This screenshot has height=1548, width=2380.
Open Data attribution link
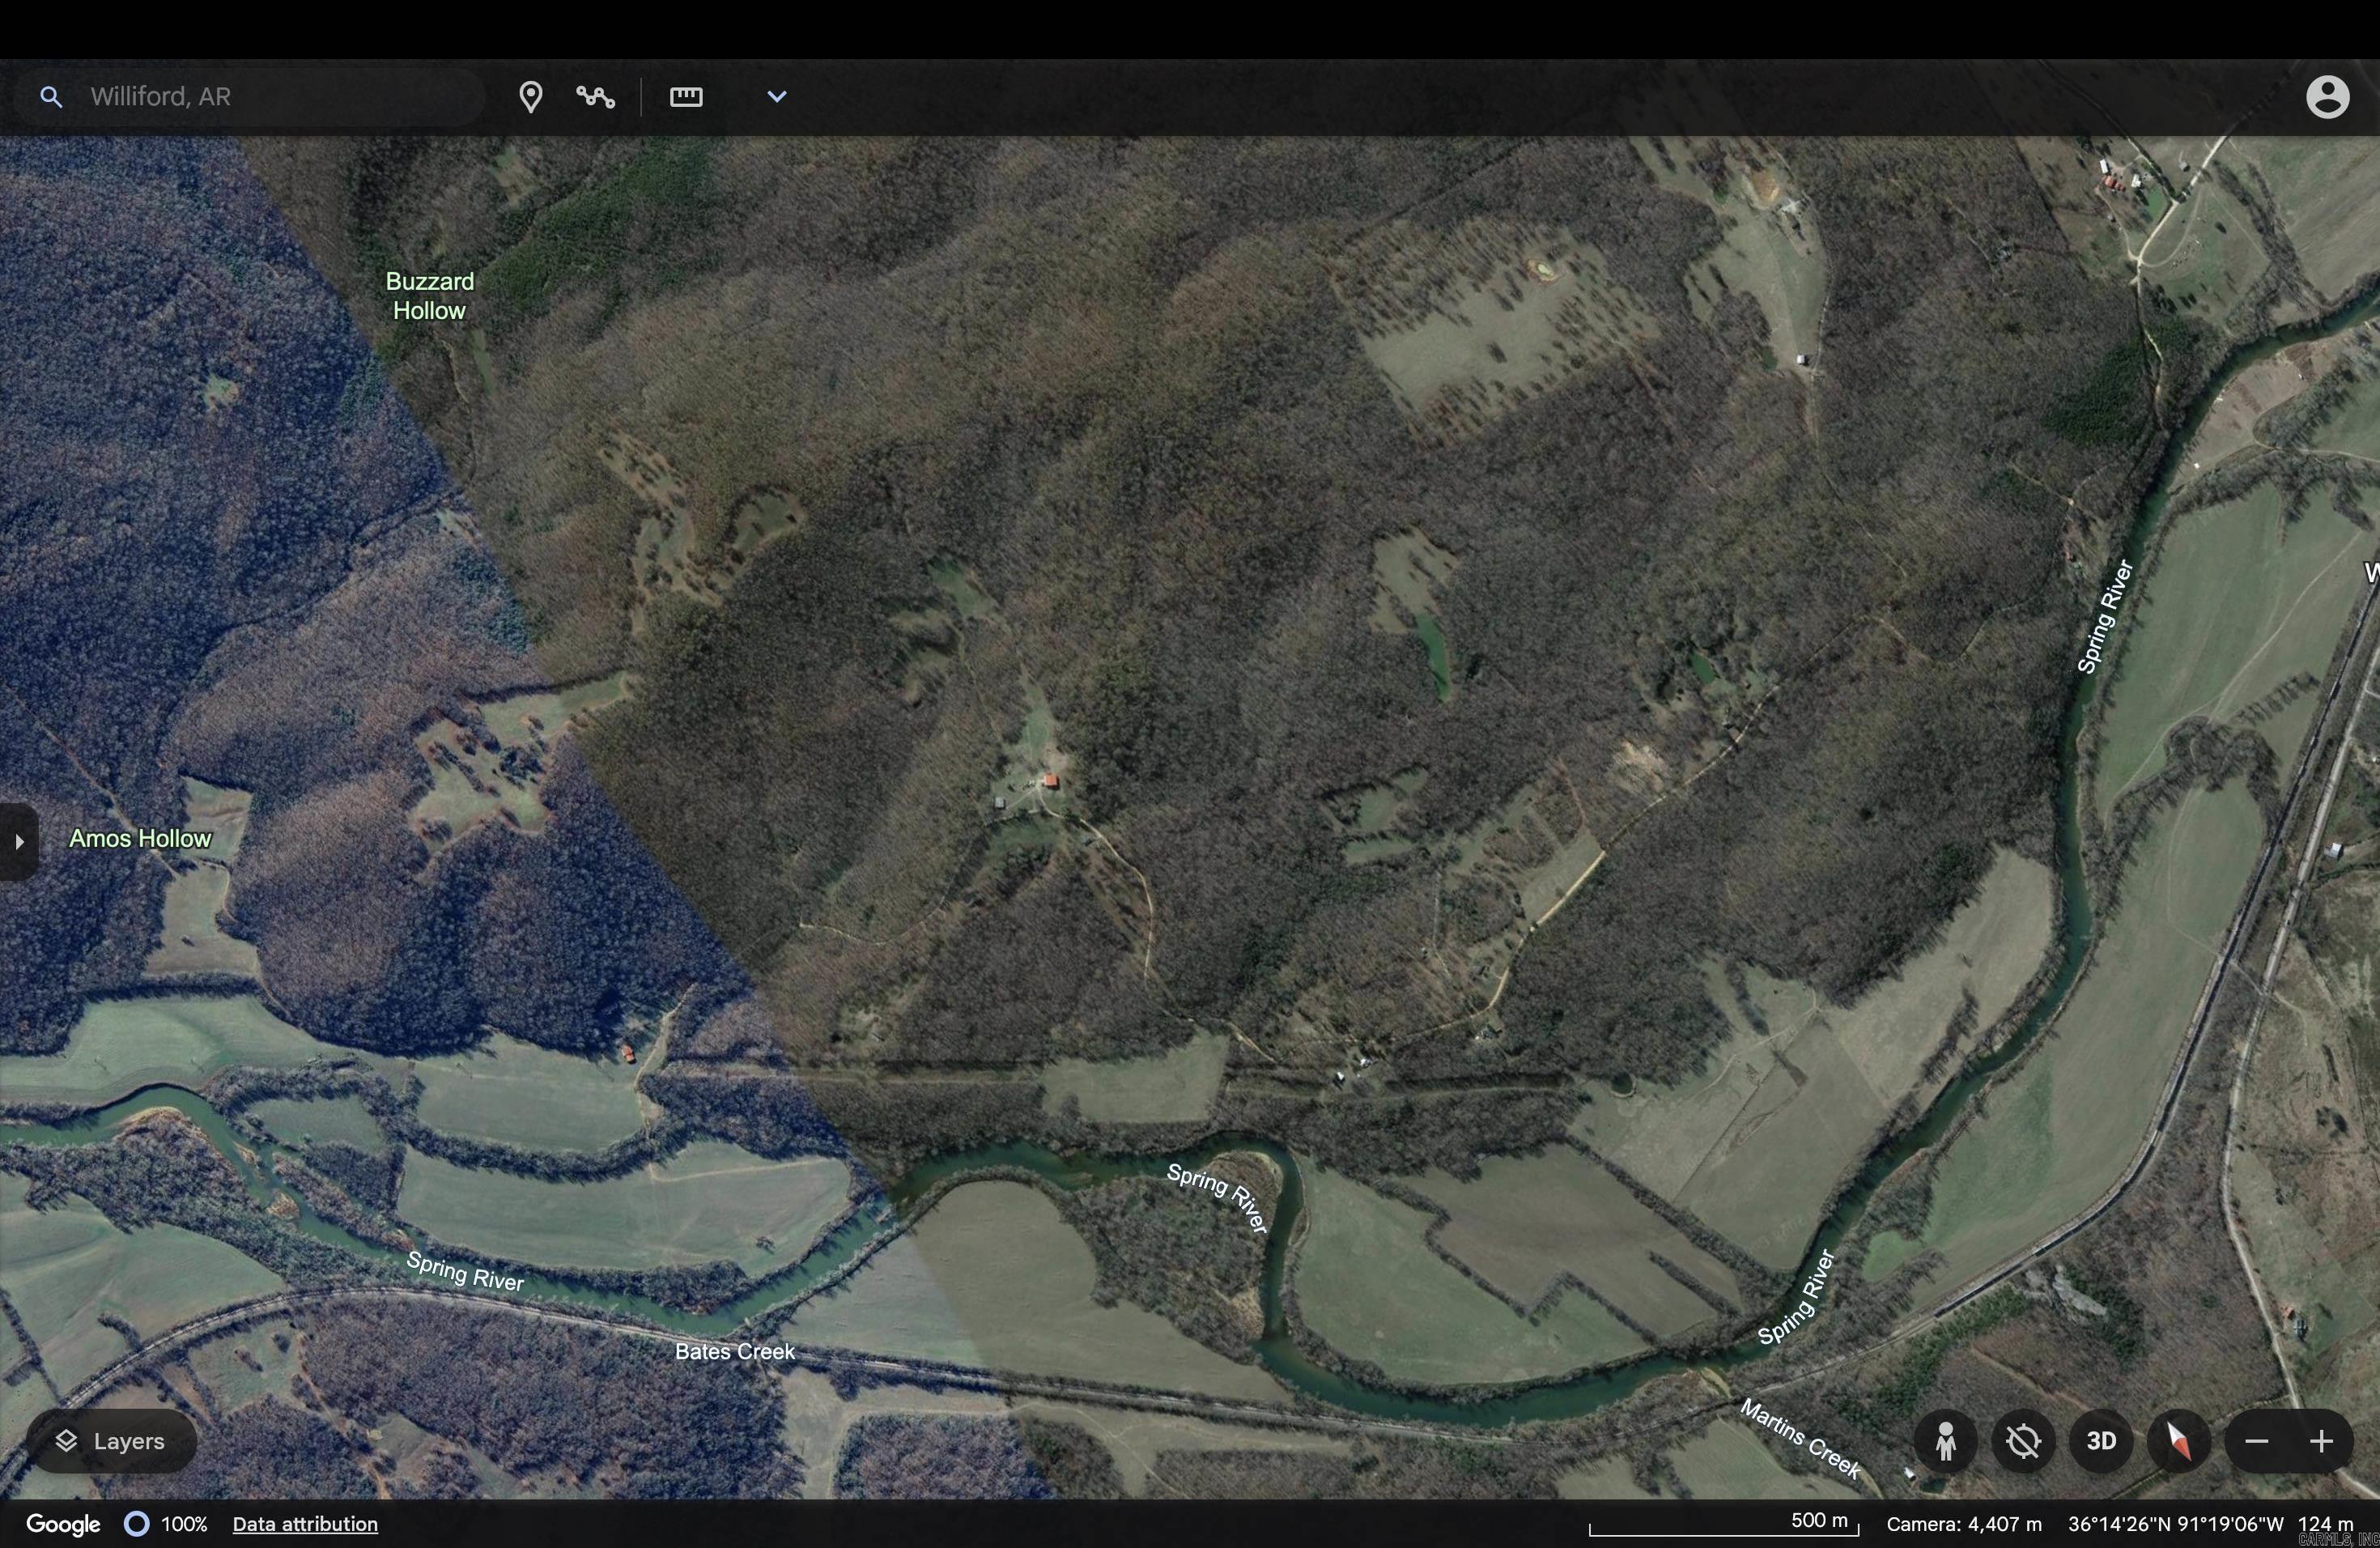(x=305, y=1524)
